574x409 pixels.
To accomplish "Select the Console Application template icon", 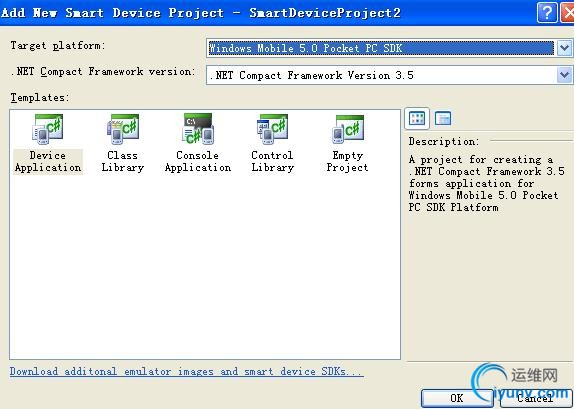I will point(198,129).
